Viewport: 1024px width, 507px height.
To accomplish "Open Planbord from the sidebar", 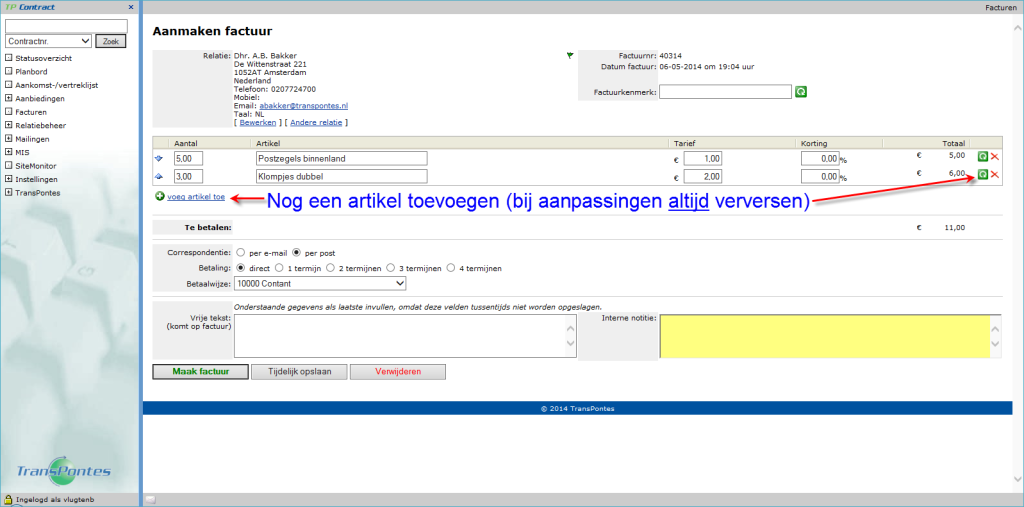I will click(30, 72).
